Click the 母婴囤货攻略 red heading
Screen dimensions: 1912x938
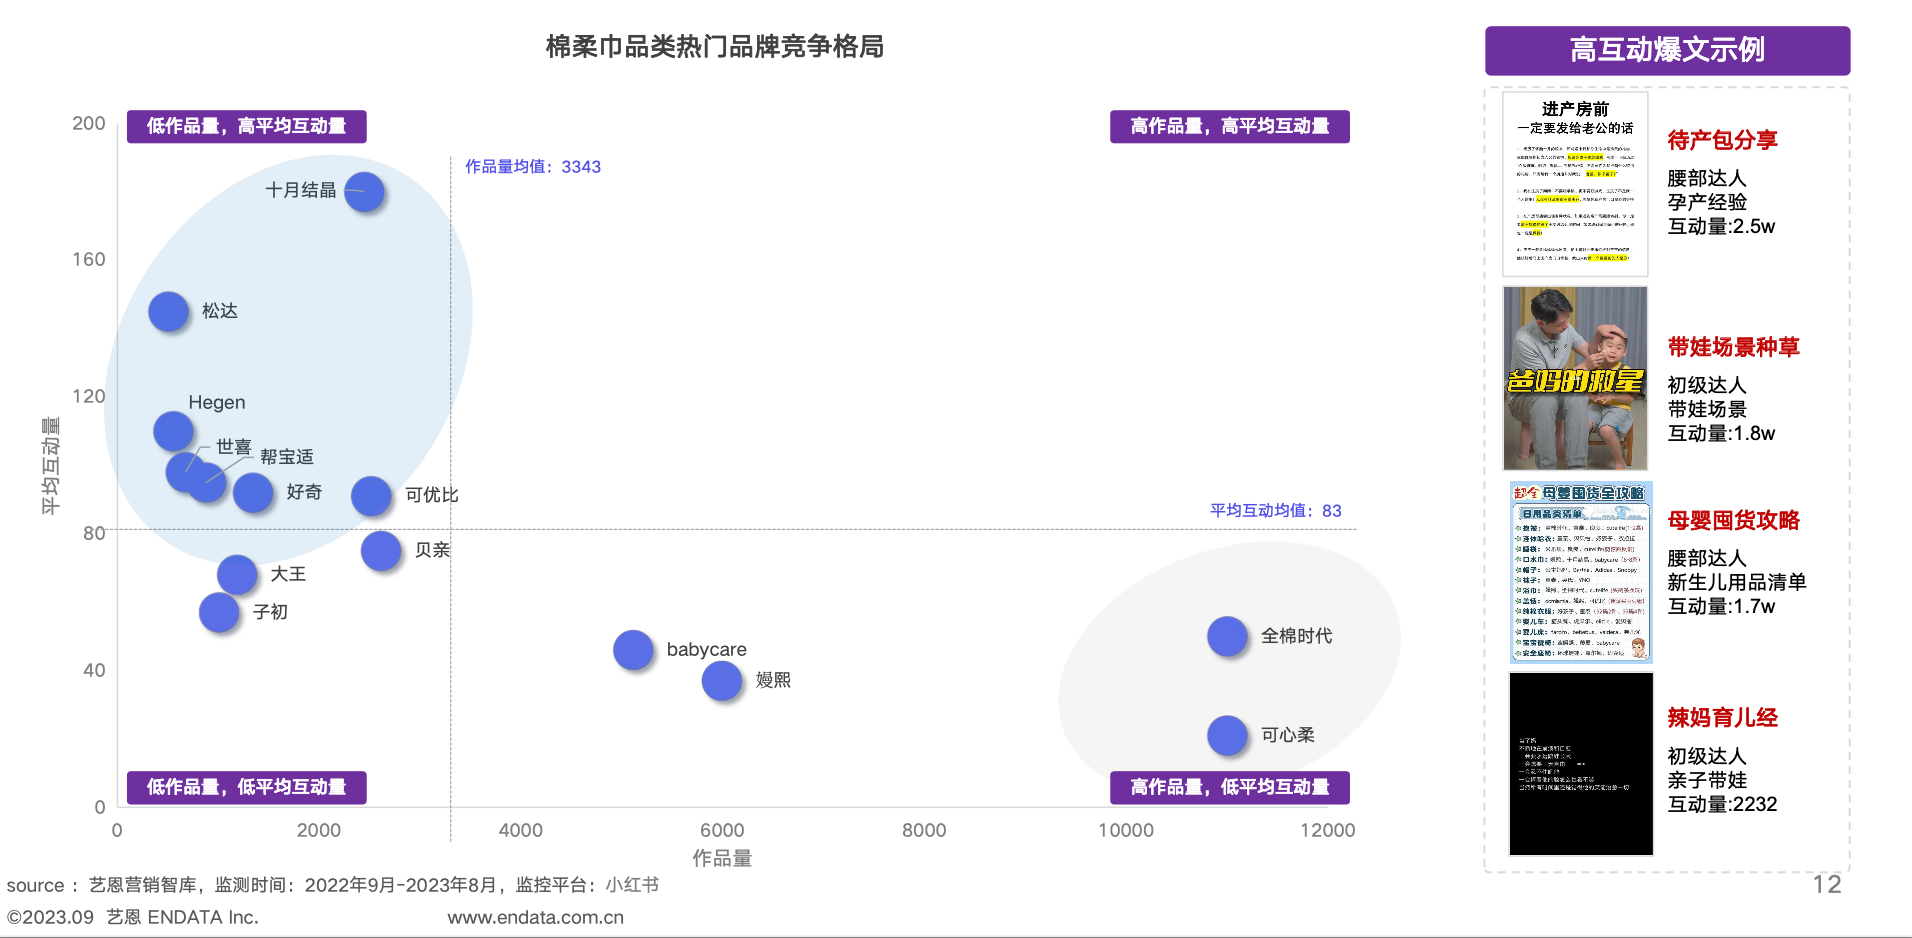coord(1733,520)
